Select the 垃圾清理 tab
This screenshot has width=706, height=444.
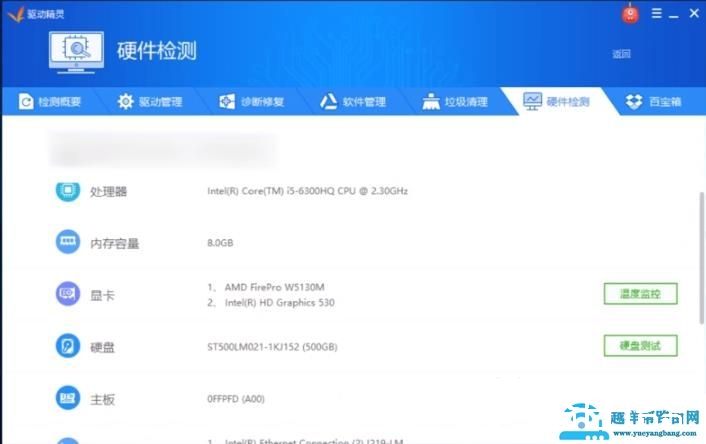click(455, 102)
